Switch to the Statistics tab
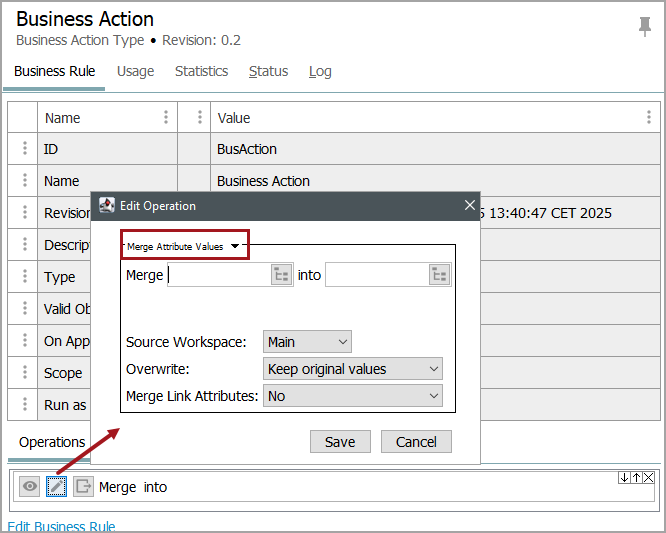Viewport: 666px width, 533px height. pos(201,71)
